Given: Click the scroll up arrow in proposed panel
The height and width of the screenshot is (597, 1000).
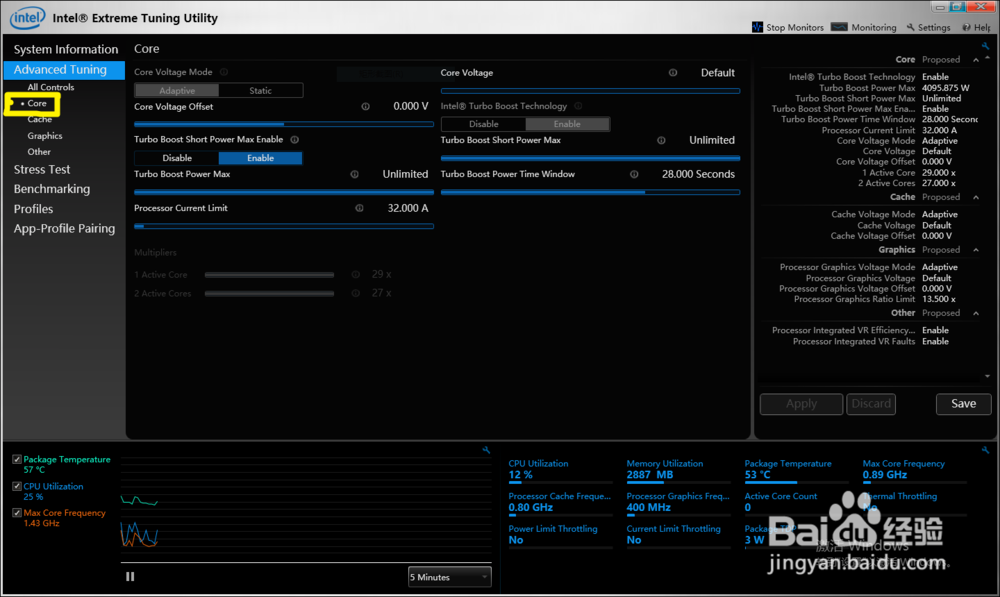Looking at the screenshot, I should pos(988,59).
